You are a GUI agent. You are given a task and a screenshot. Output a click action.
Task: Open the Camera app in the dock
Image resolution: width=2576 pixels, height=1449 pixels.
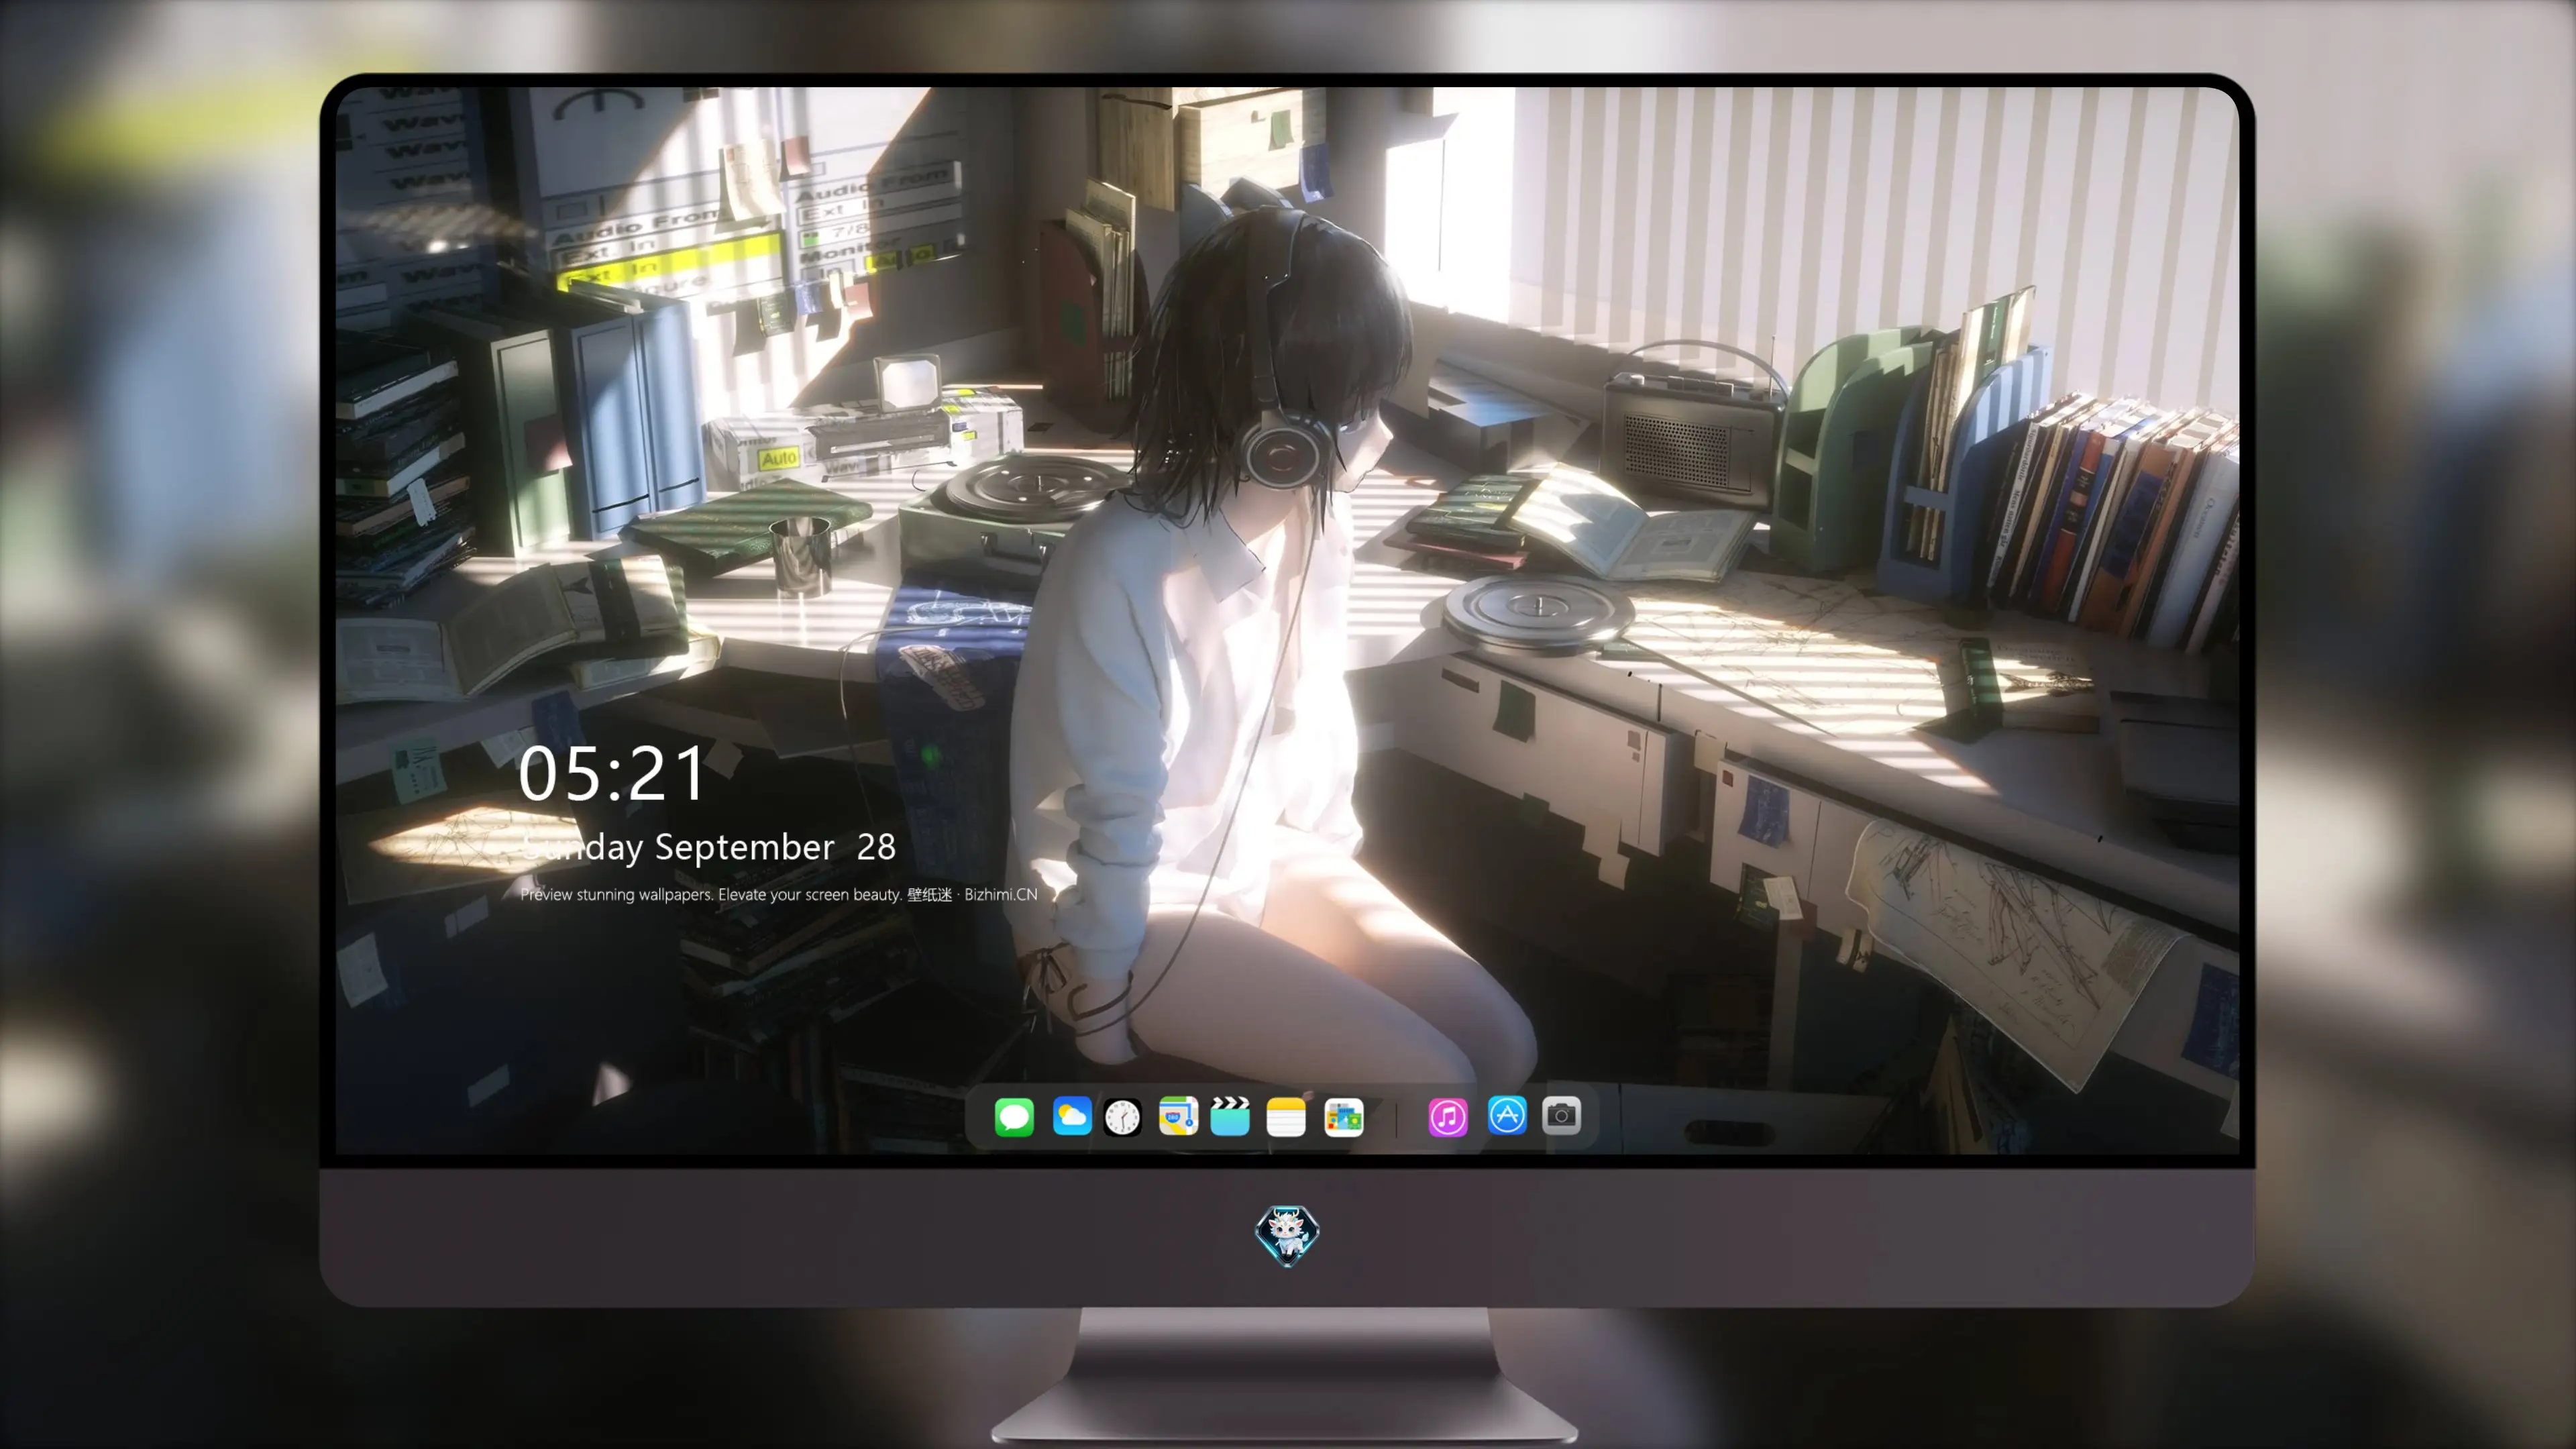point(1561,1116)
